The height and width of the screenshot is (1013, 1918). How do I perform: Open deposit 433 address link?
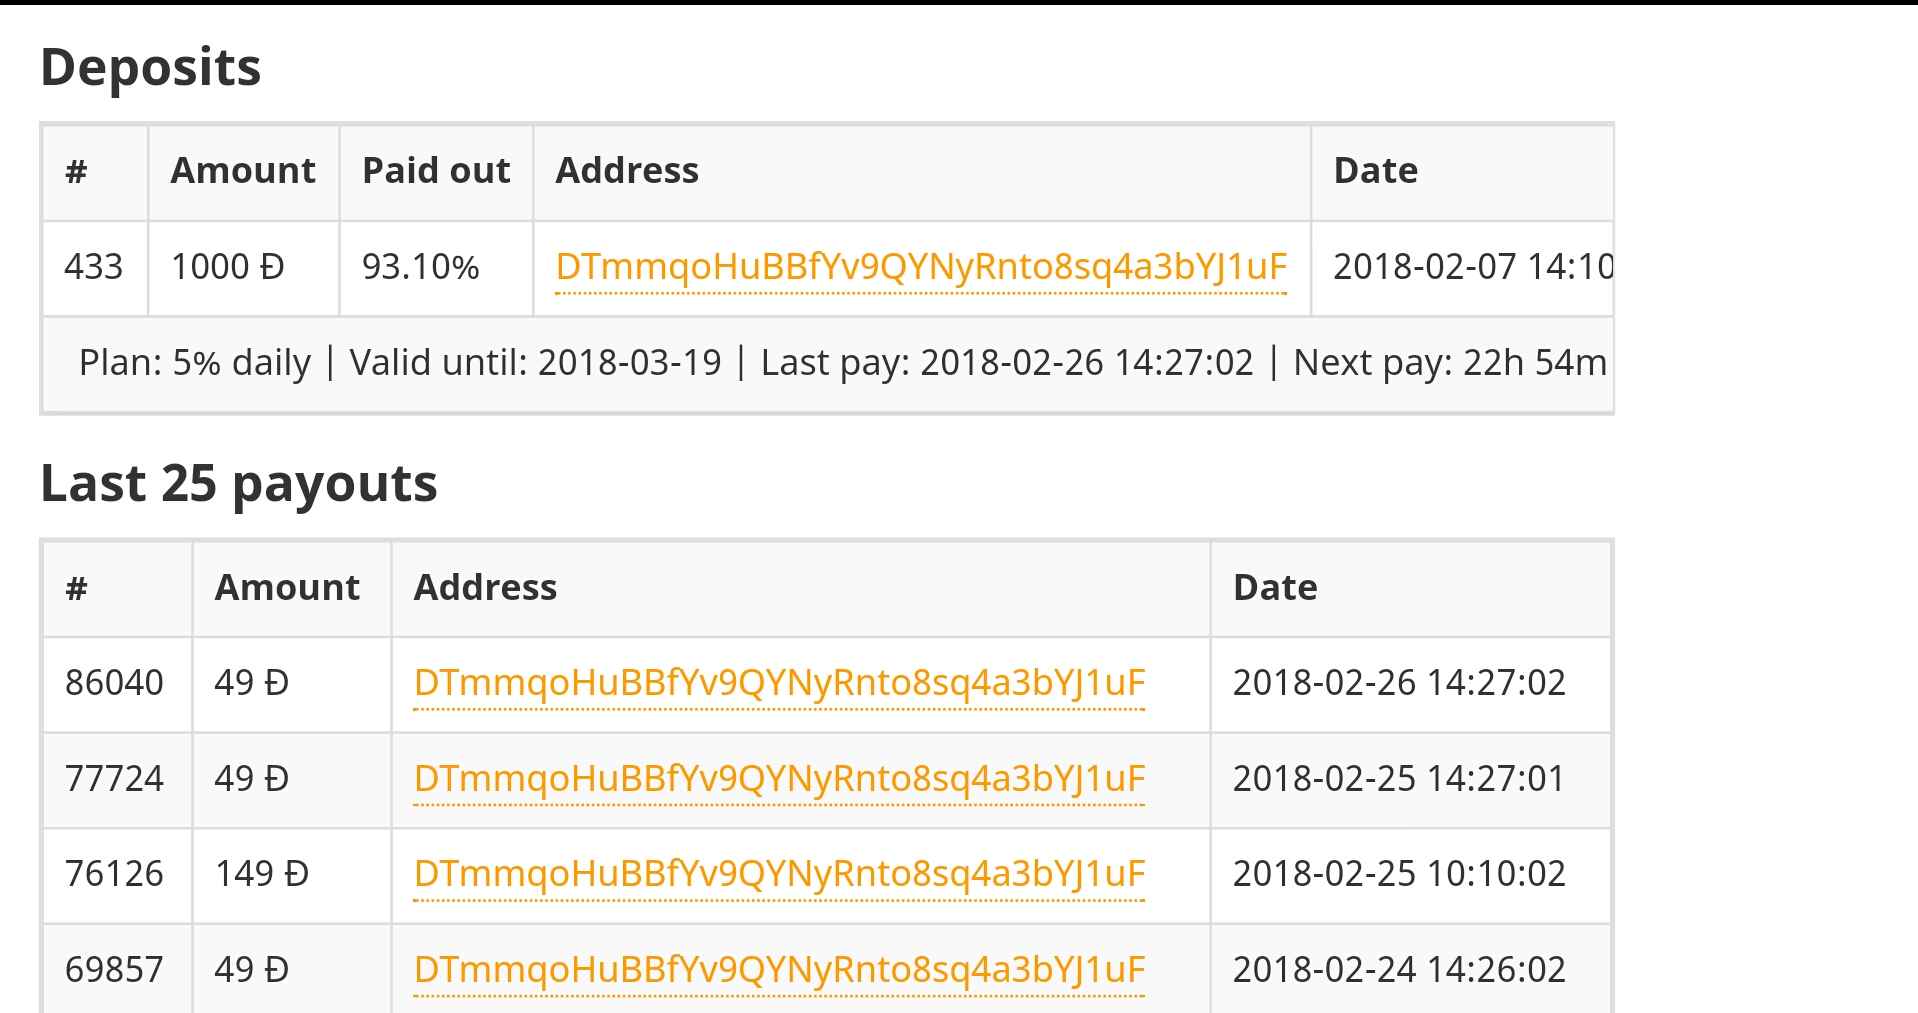[921, 267]
